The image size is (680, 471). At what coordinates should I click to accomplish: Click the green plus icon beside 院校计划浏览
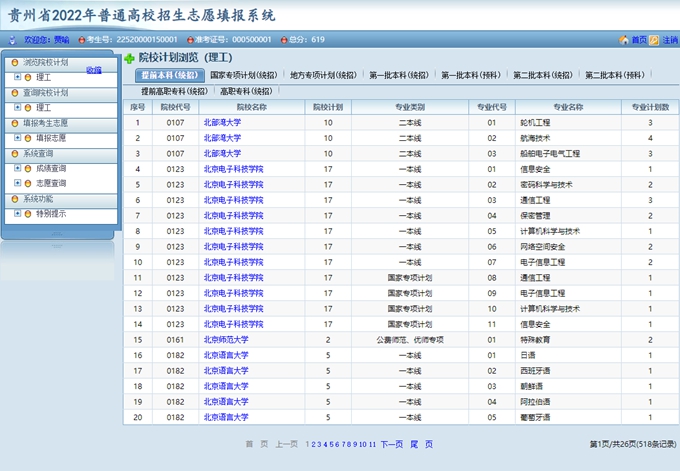click(x=129, y=59)
